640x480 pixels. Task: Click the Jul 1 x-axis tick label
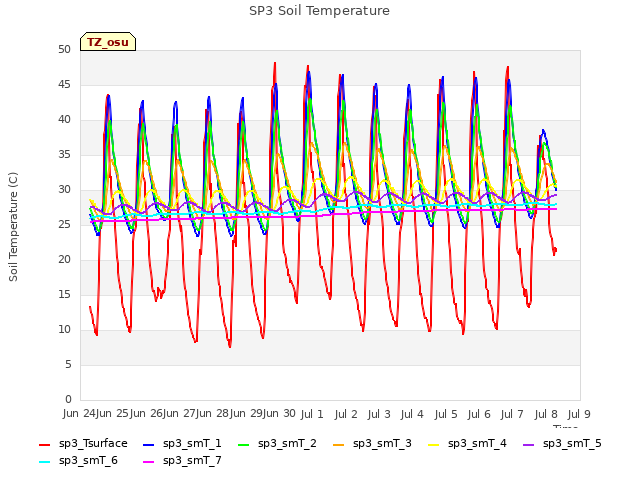pyautogui.click(x=312, y=414)
